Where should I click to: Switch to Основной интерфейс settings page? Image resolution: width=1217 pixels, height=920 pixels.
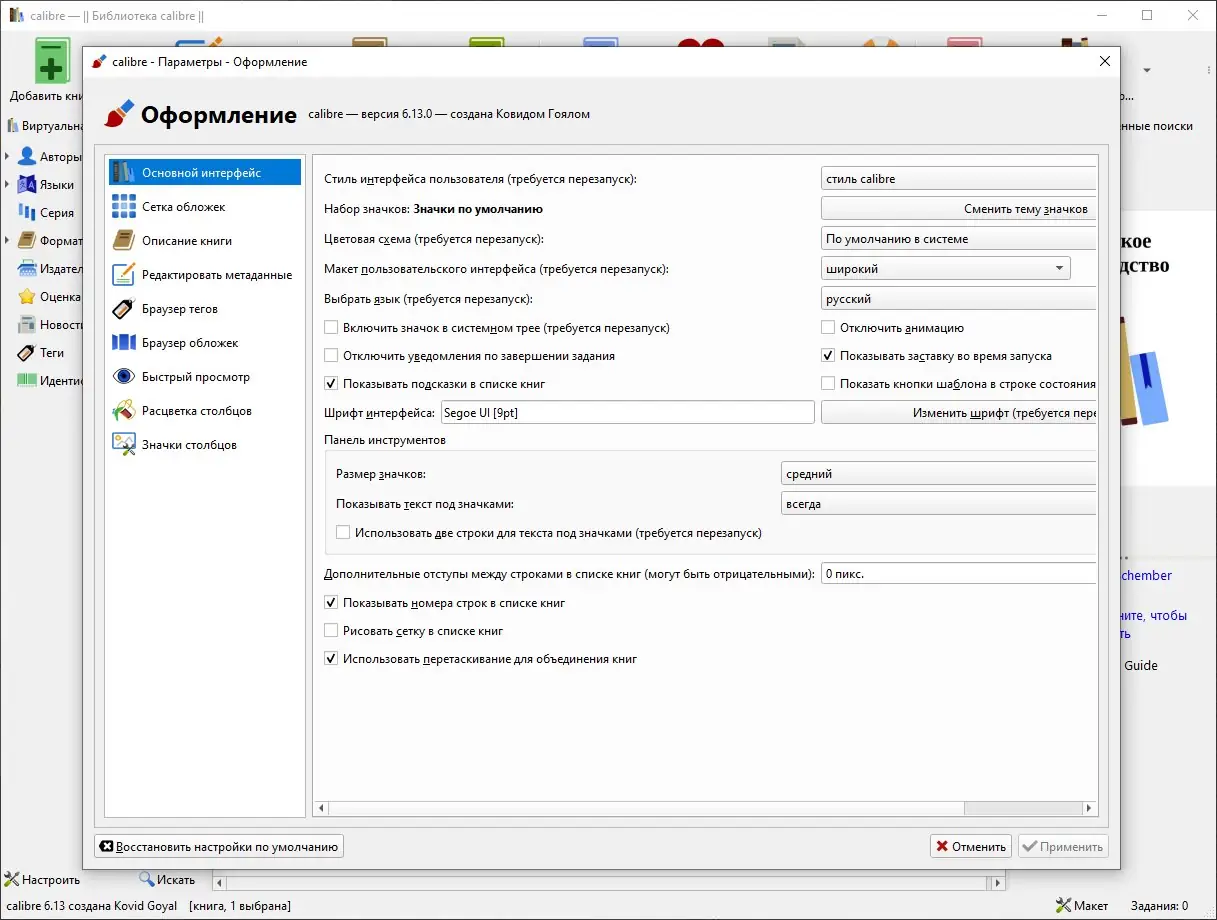tap(205, 172)
